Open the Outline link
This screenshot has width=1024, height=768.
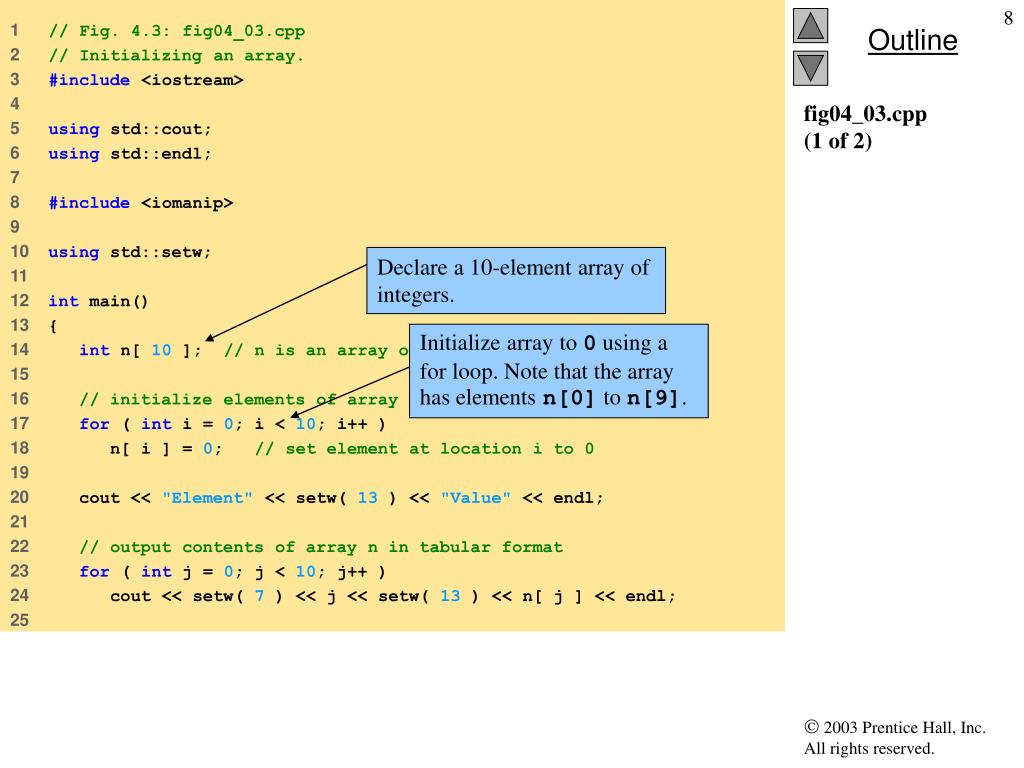912,41
